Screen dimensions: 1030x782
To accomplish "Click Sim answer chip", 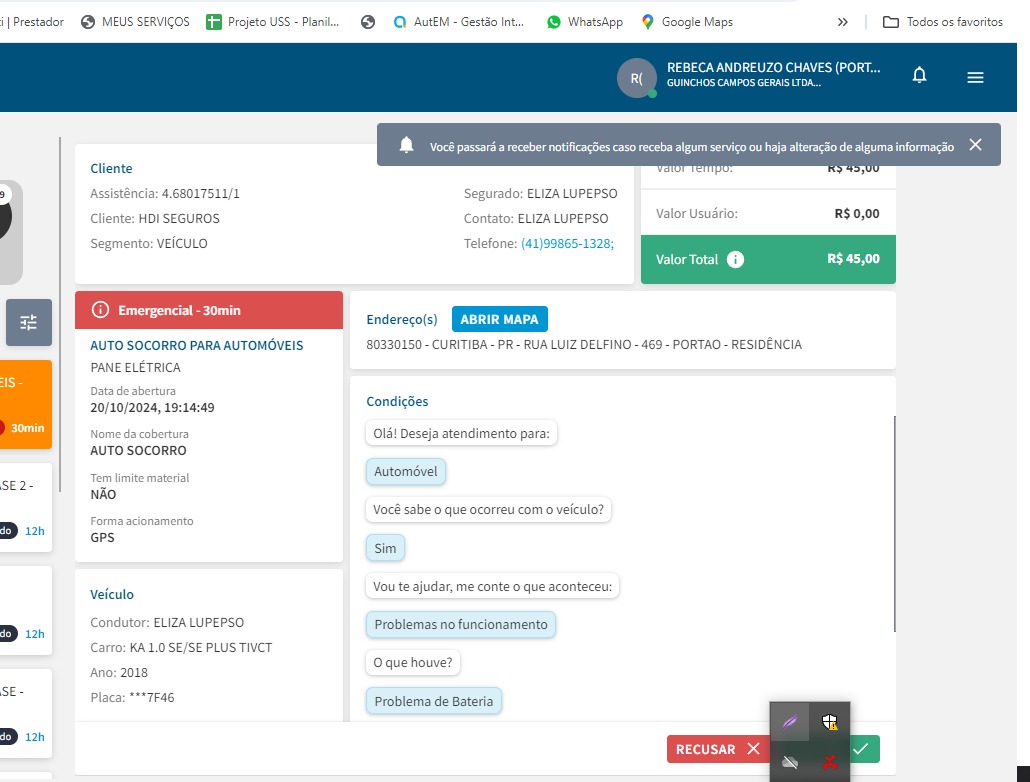I will (385, 548).
